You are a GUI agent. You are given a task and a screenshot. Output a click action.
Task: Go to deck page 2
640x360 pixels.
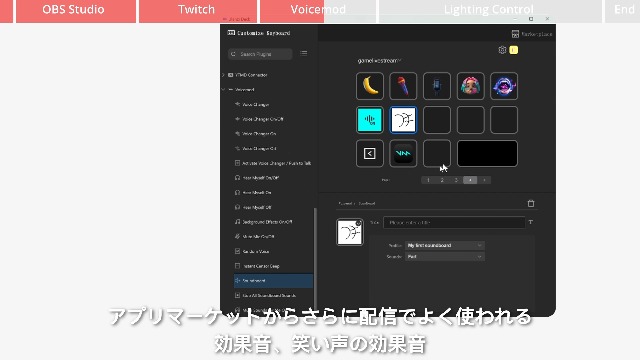[x=442, y=180]
